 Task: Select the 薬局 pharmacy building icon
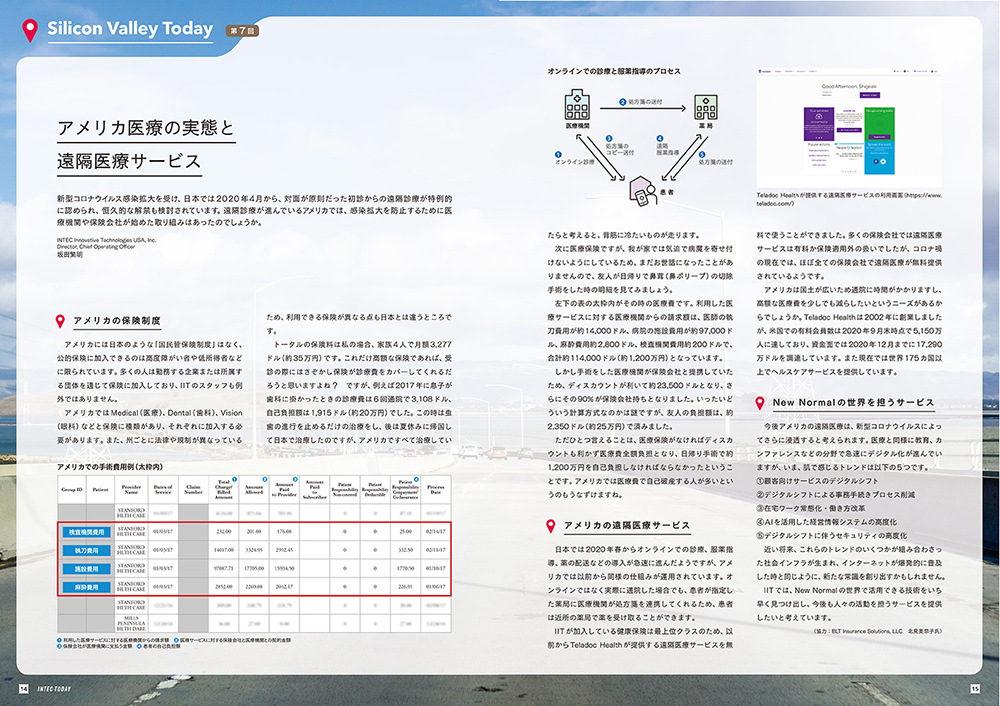[x=705, y=107]
